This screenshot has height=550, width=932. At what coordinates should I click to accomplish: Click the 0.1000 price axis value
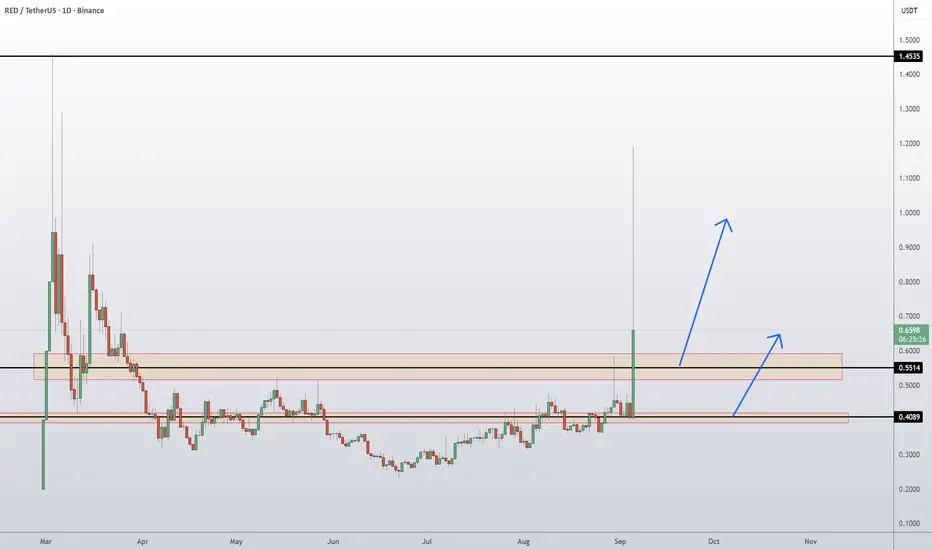coord(909,524)
